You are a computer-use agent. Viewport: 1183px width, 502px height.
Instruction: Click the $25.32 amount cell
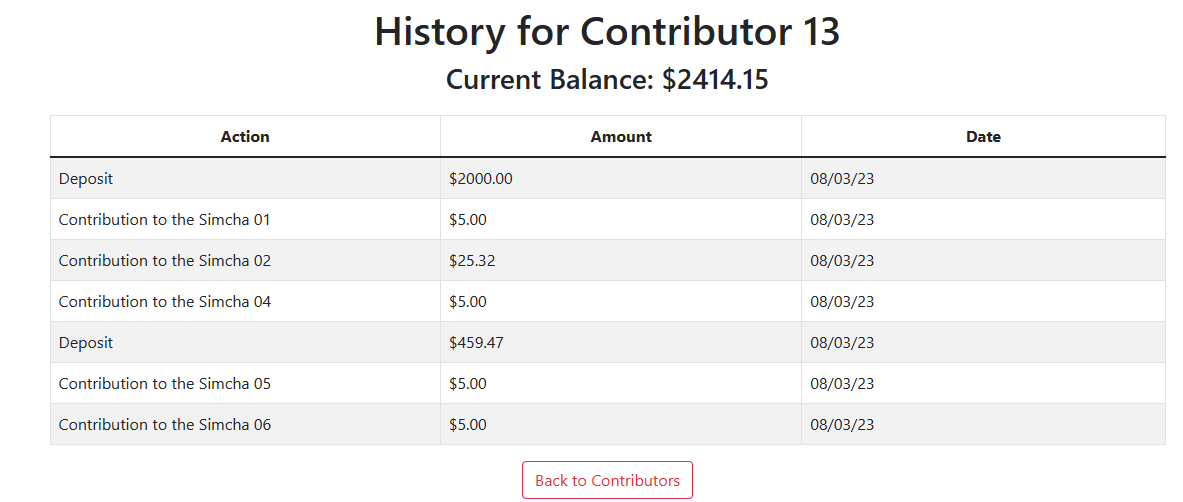tap(621, 260)
